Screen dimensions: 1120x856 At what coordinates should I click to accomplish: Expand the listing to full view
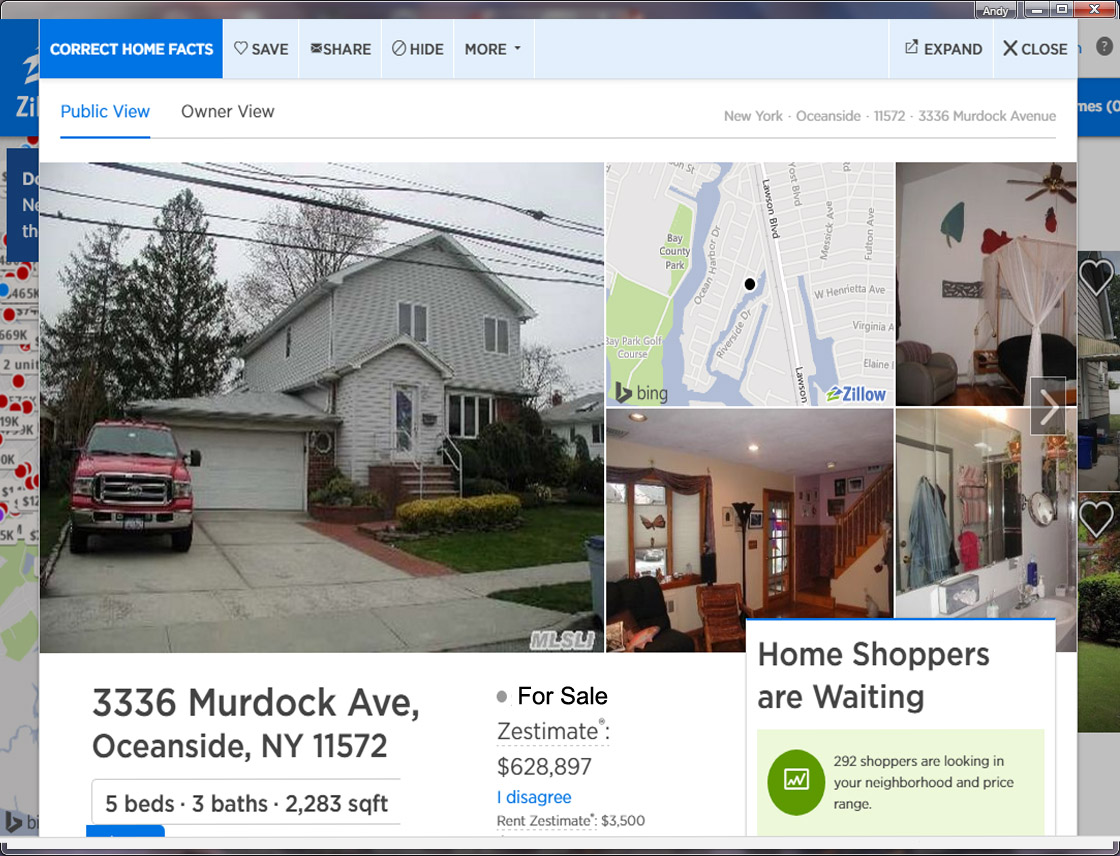943,49
